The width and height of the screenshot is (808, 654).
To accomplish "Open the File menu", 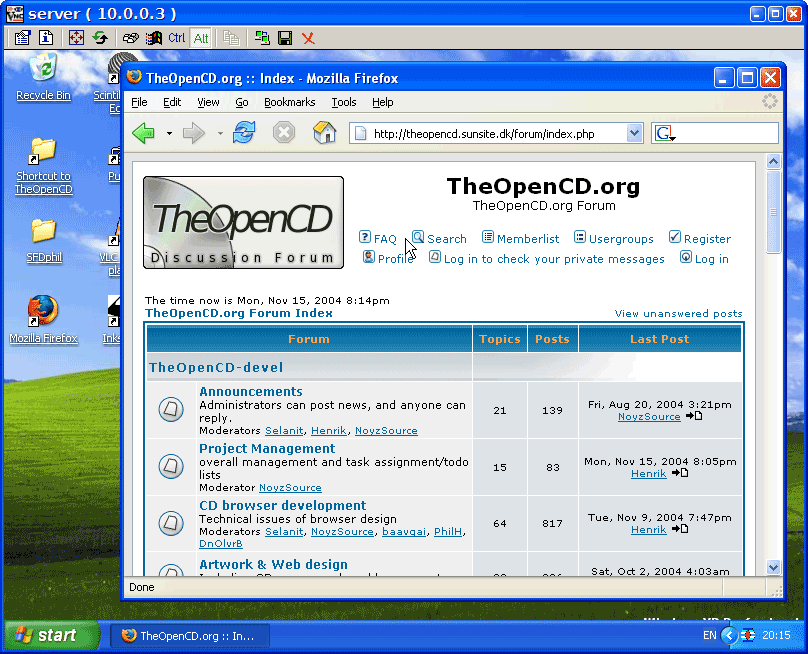I will [139, 102].
